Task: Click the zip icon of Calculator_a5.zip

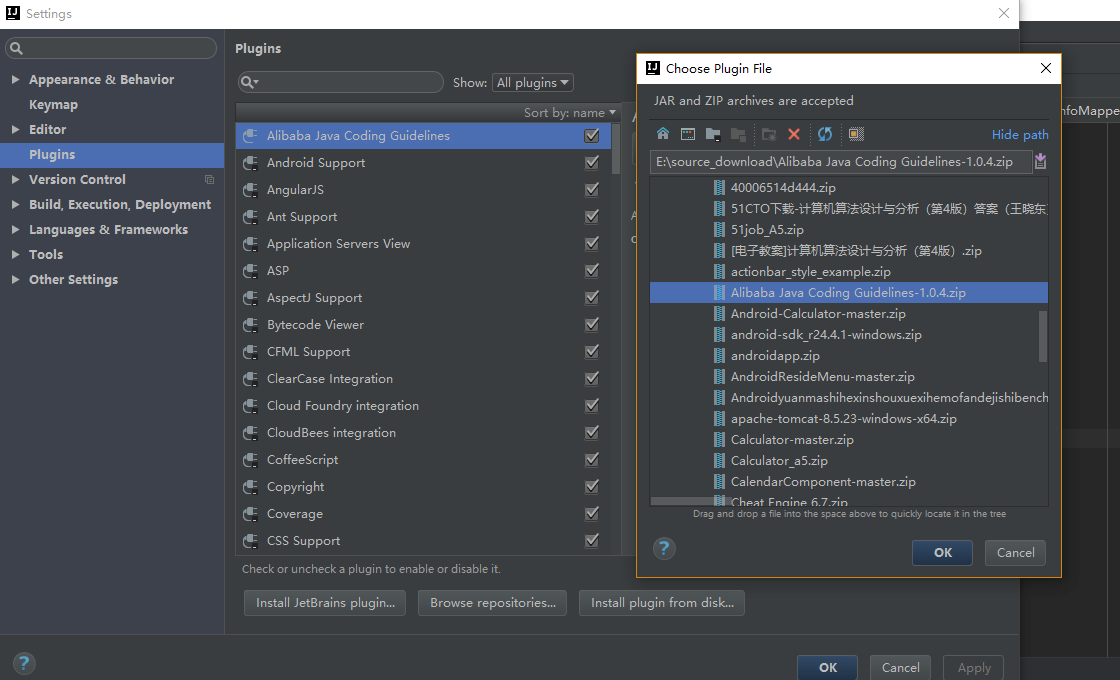Action: [x=719, y=461]
